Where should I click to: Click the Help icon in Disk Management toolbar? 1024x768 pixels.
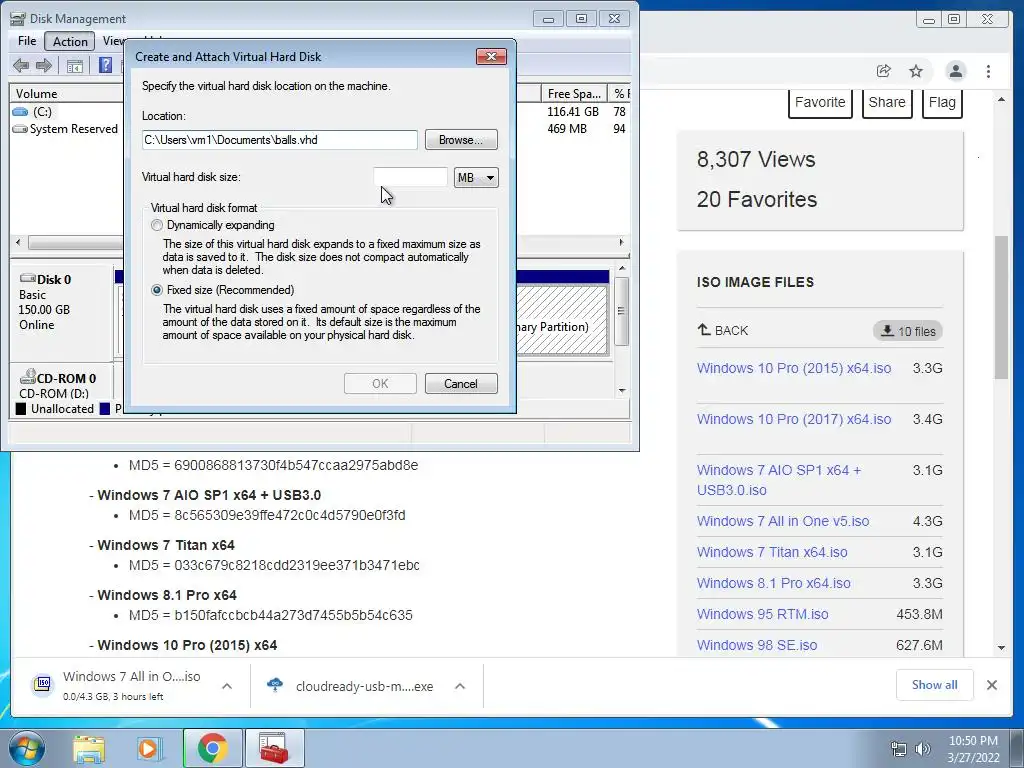point(105,65)
